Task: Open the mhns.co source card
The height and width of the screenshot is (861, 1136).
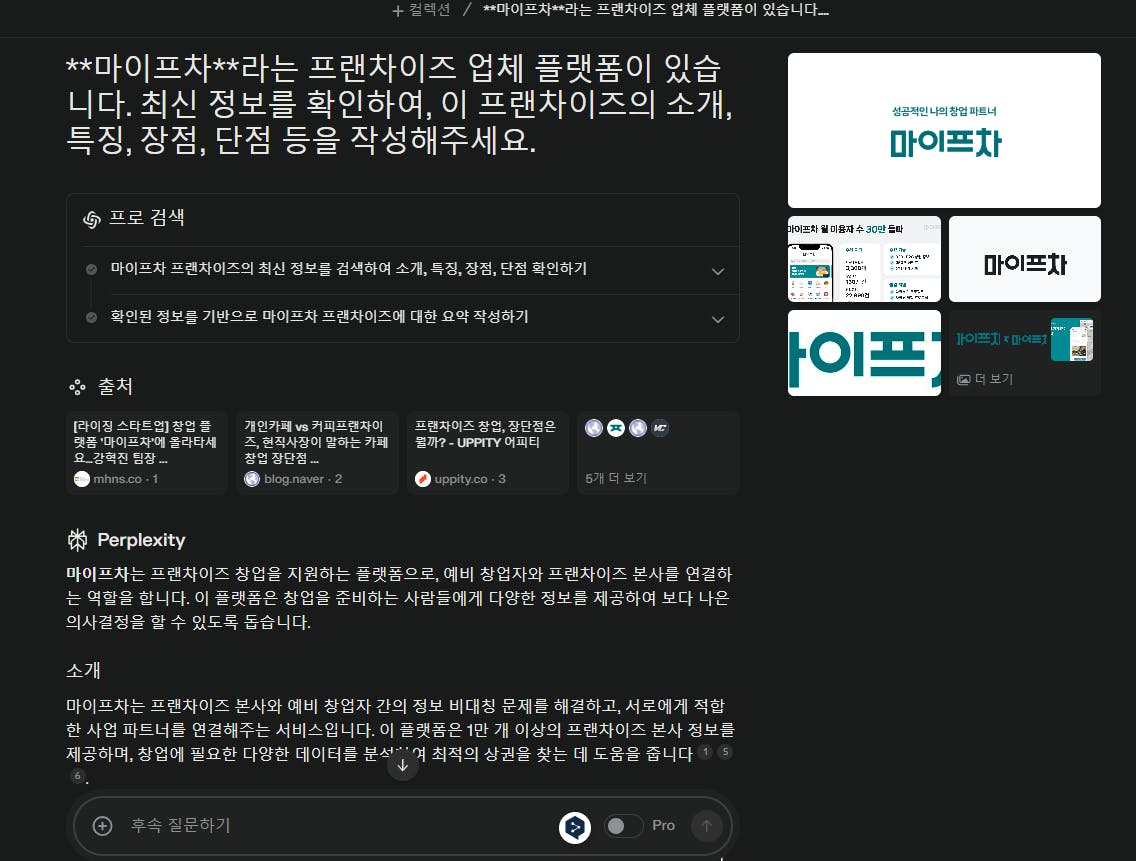Action: [146, 452]
